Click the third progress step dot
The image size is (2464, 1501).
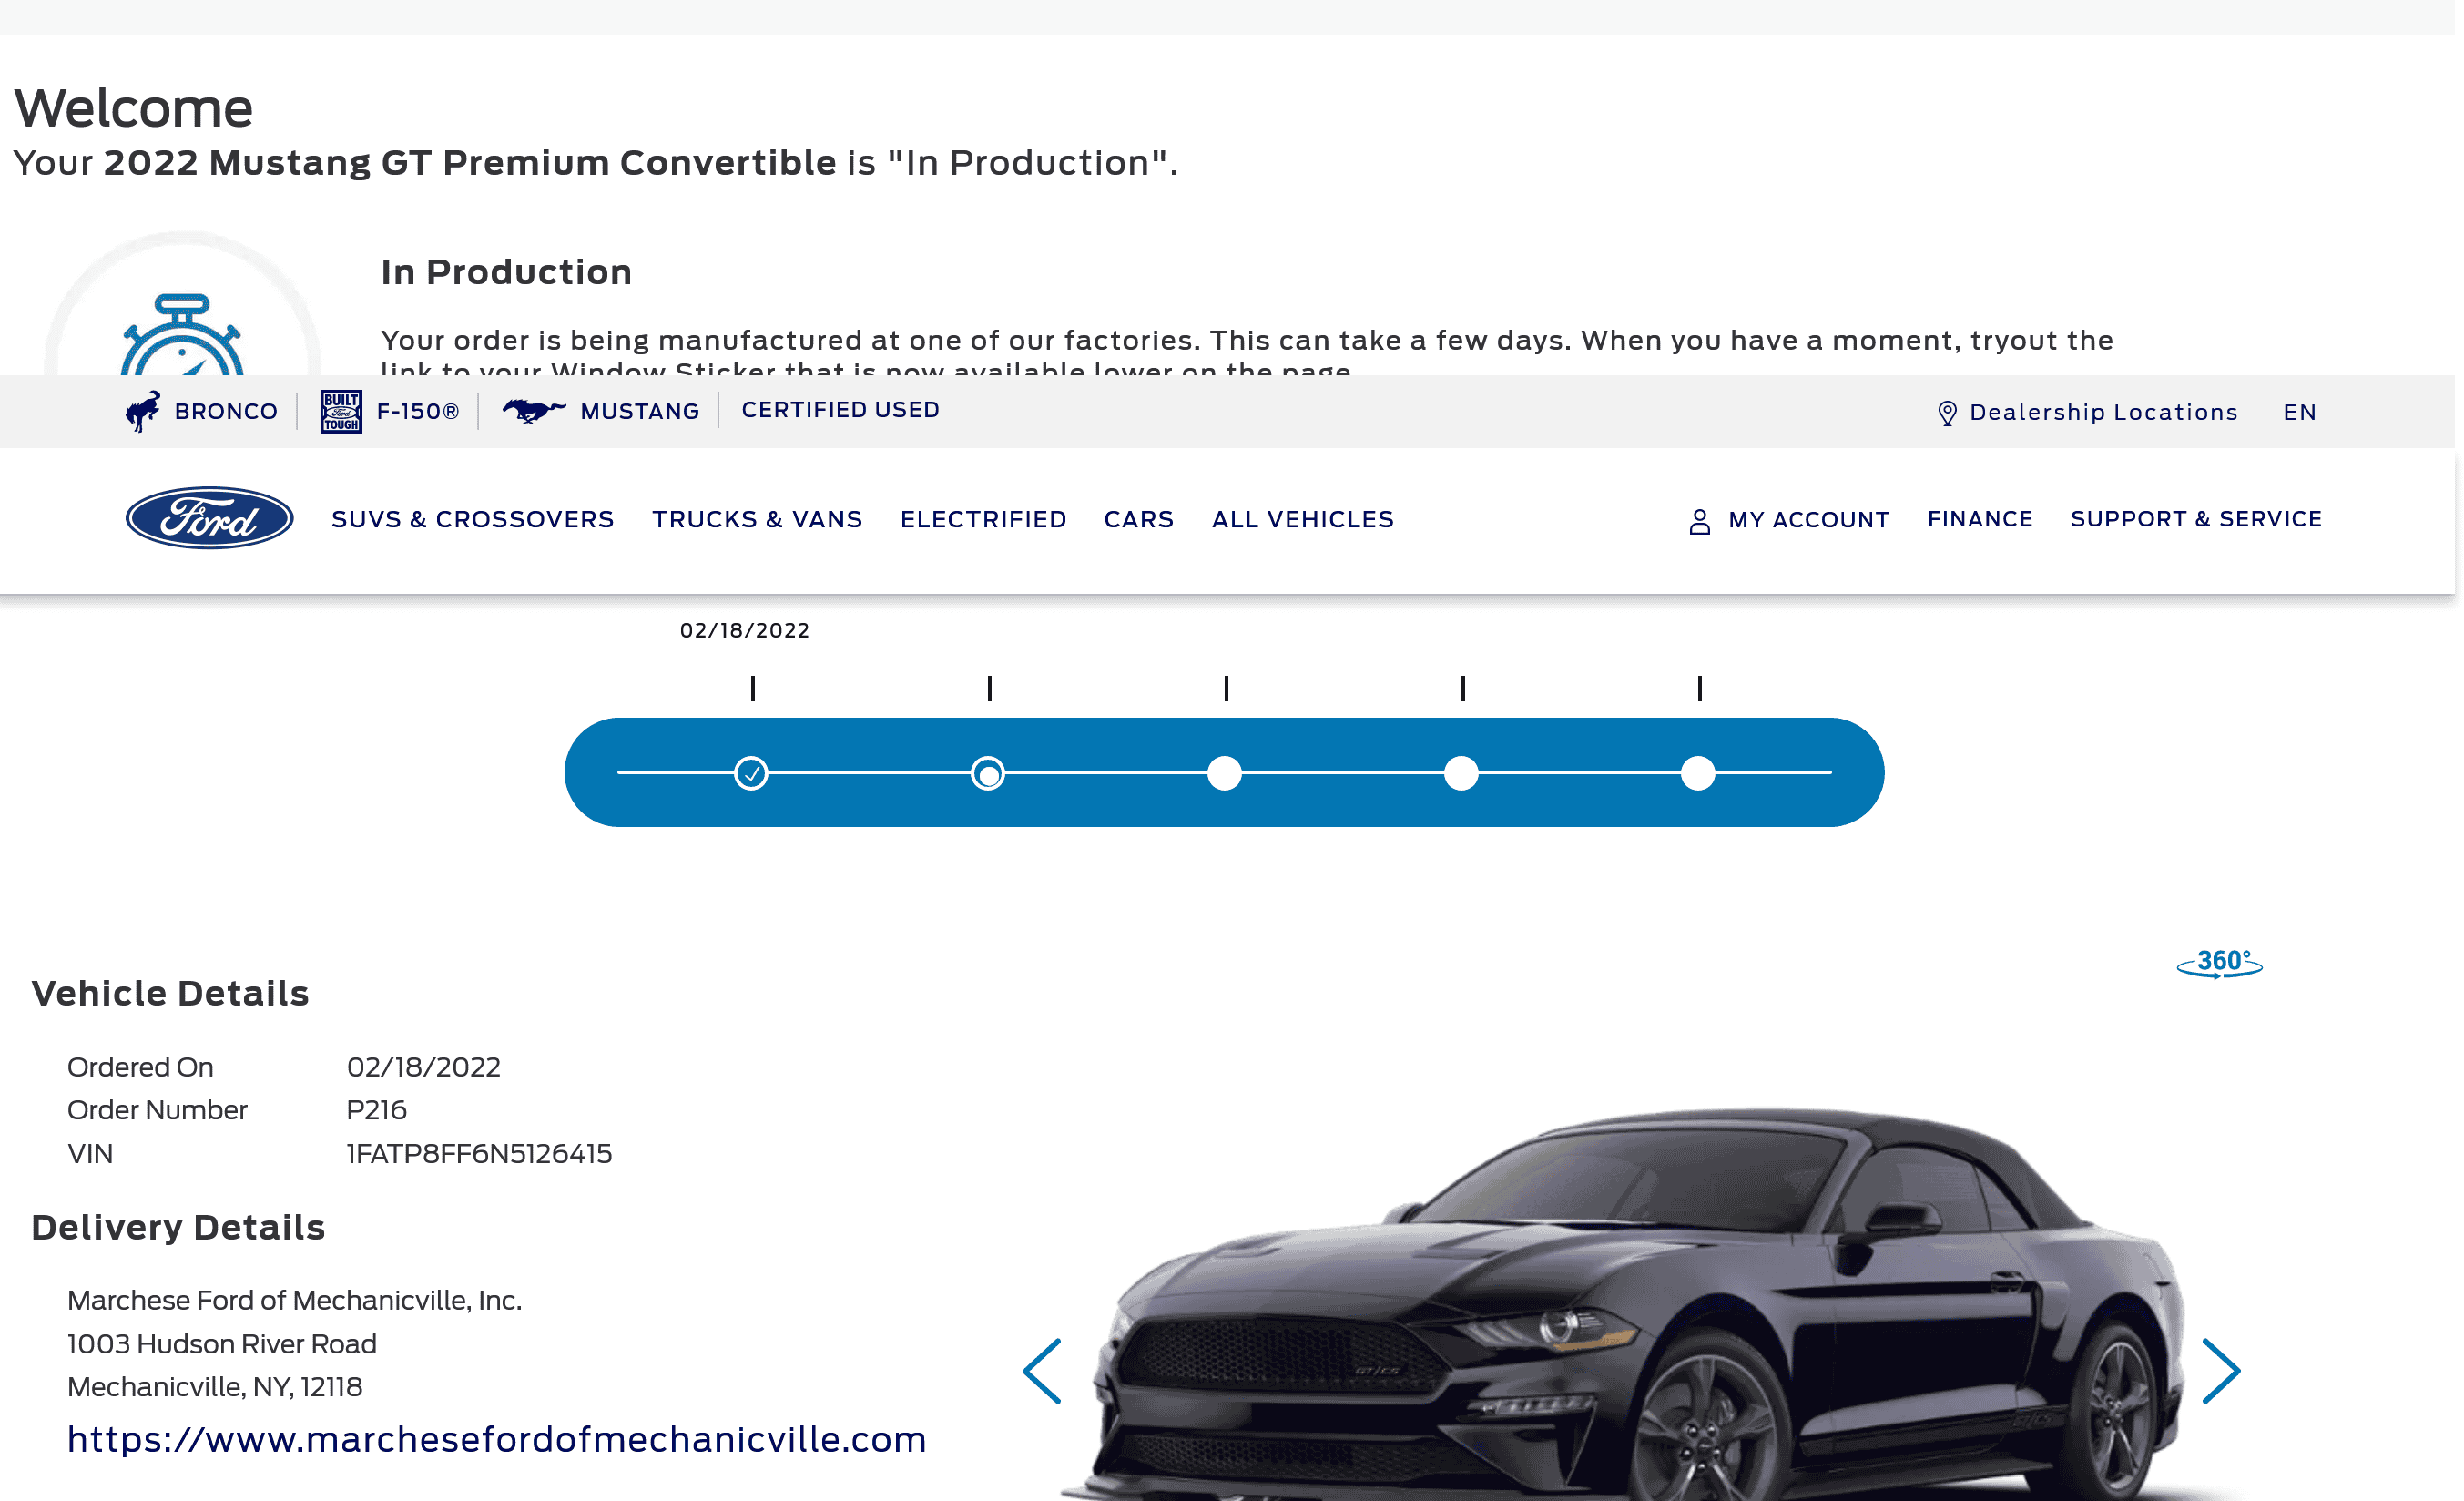point(1224,773)
